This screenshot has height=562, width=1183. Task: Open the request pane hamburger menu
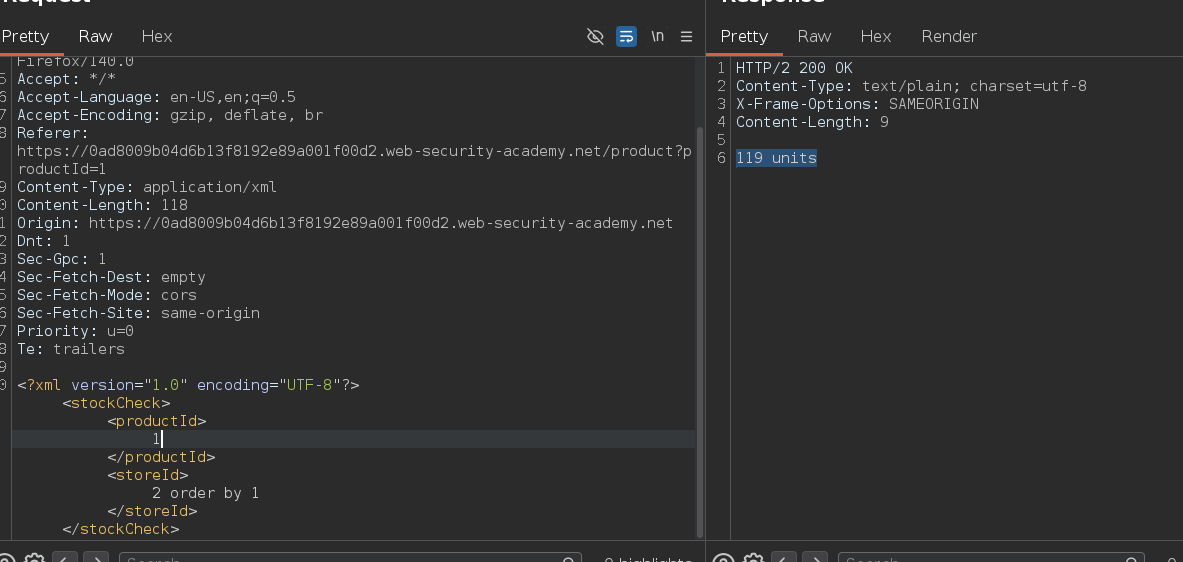pos(687,36)
